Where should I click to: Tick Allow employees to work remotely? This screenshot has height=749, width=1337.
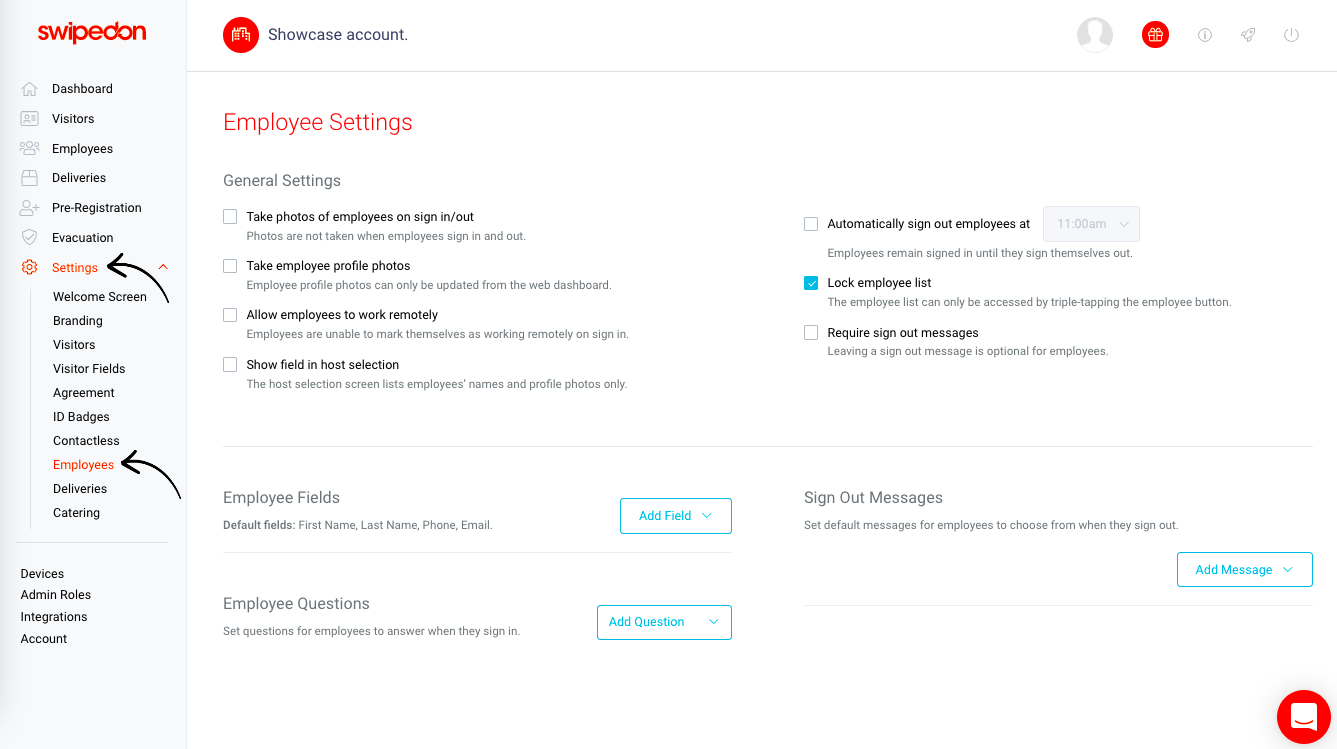point(230,315)
